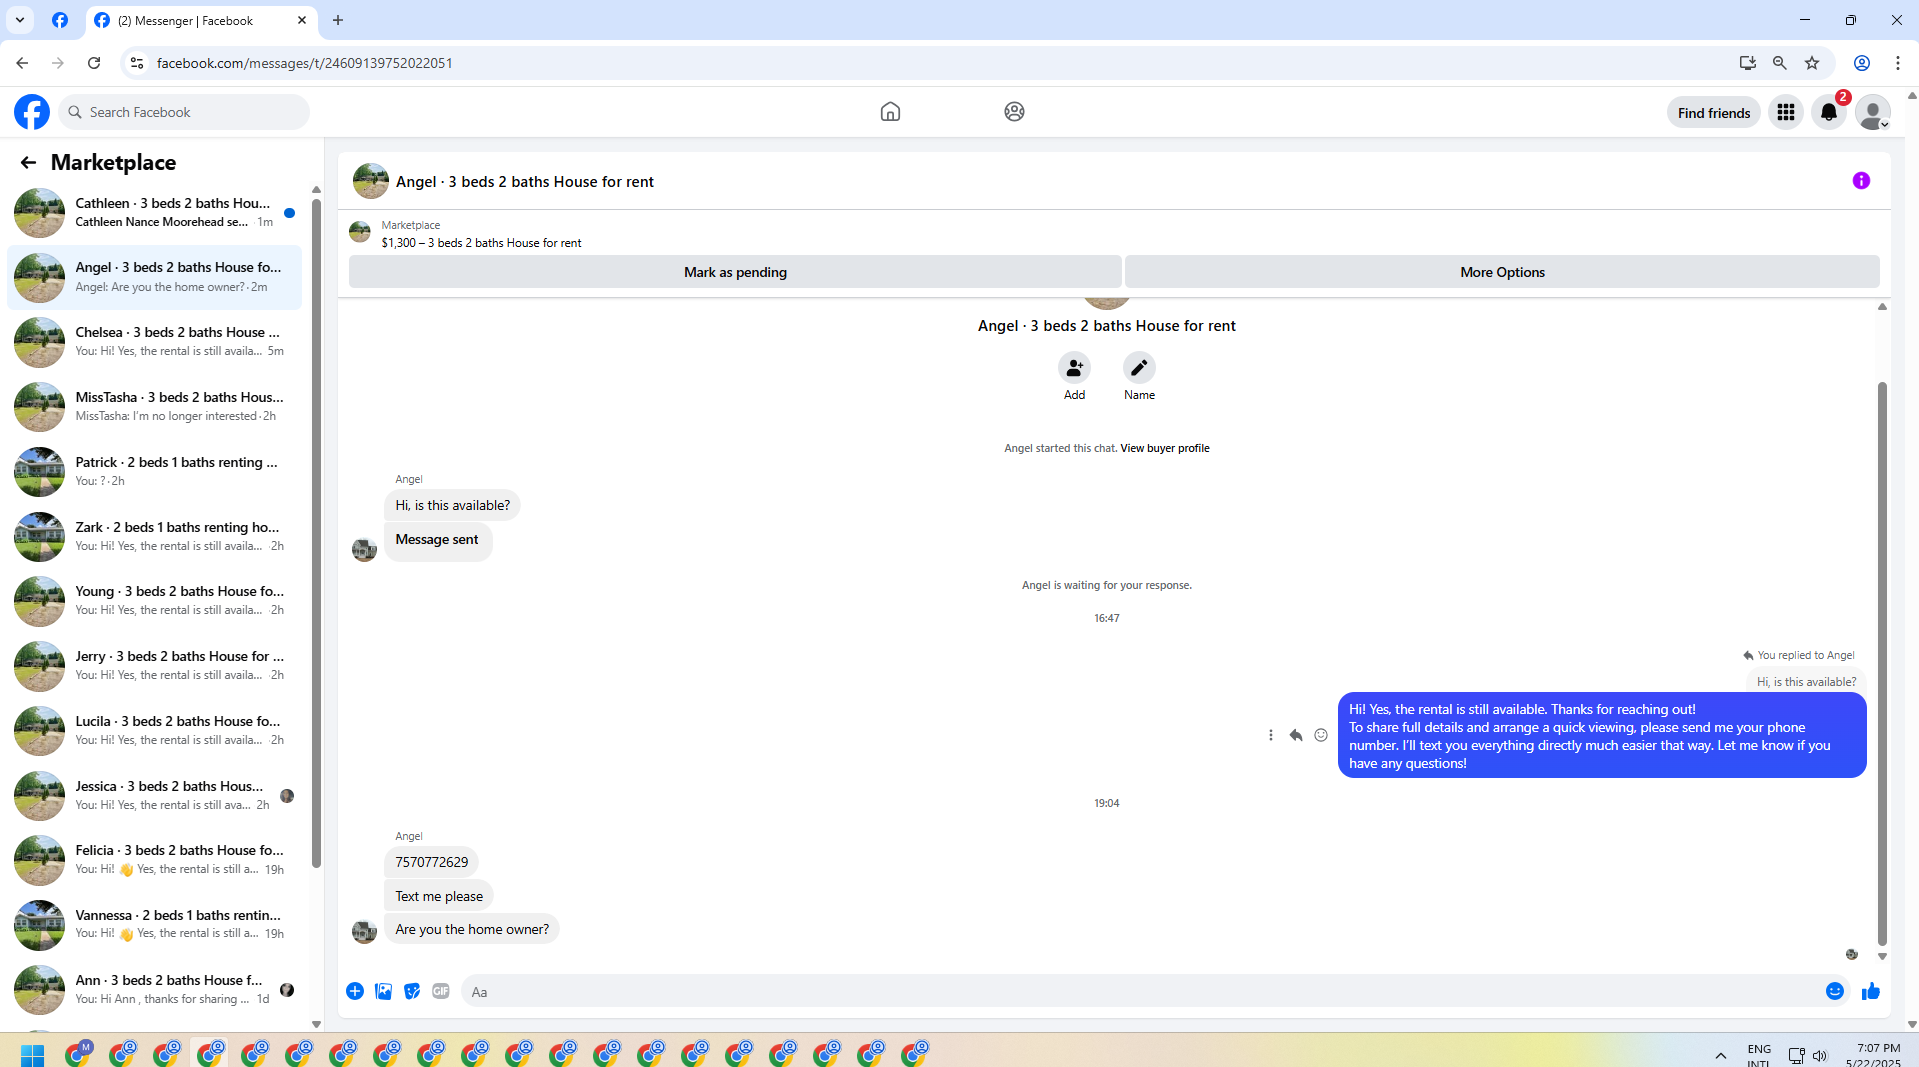React to the sent message with emoji
Image resolution: width=1919 pixels, height=1067 pixels.
point(1321,735)
